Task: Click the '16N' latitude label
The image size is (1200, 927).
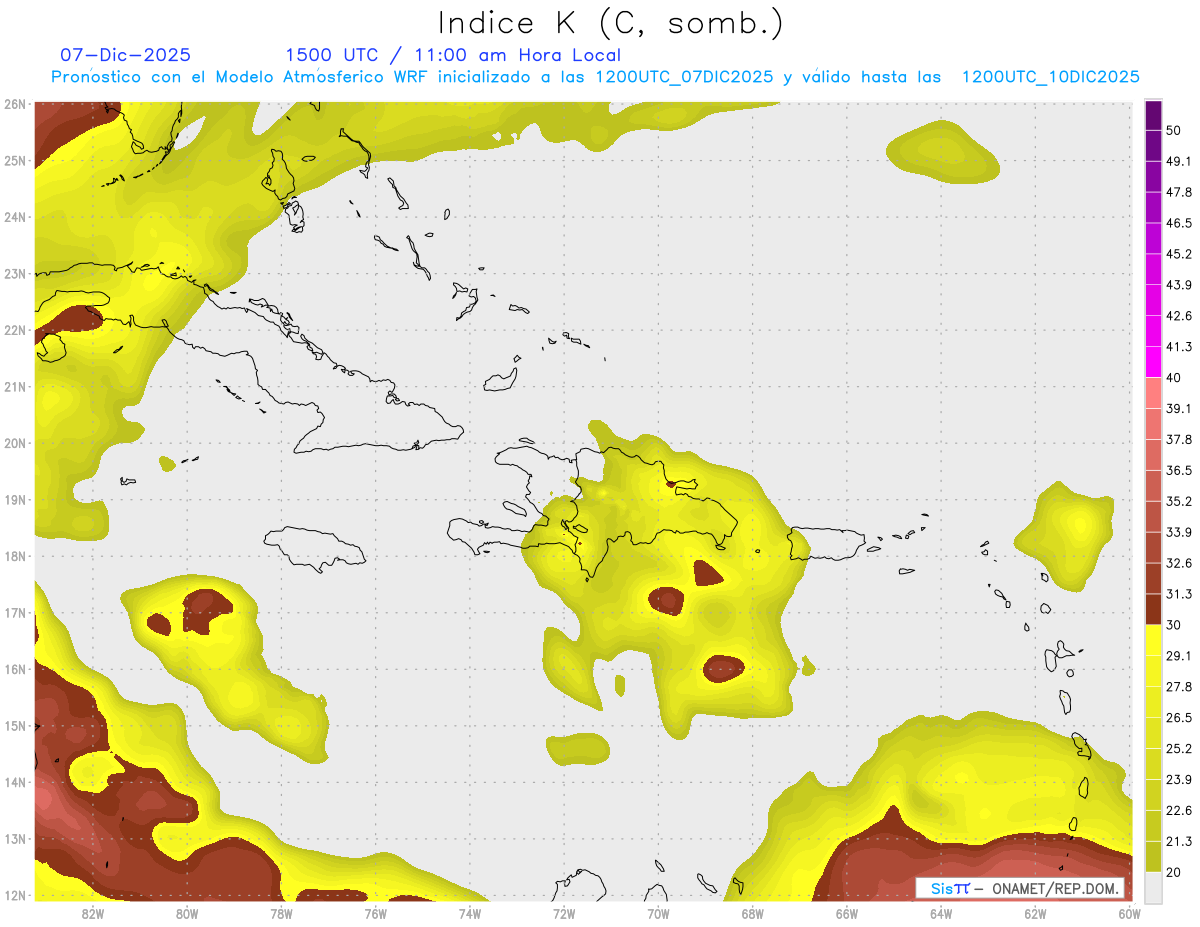Action: point(15,669)
